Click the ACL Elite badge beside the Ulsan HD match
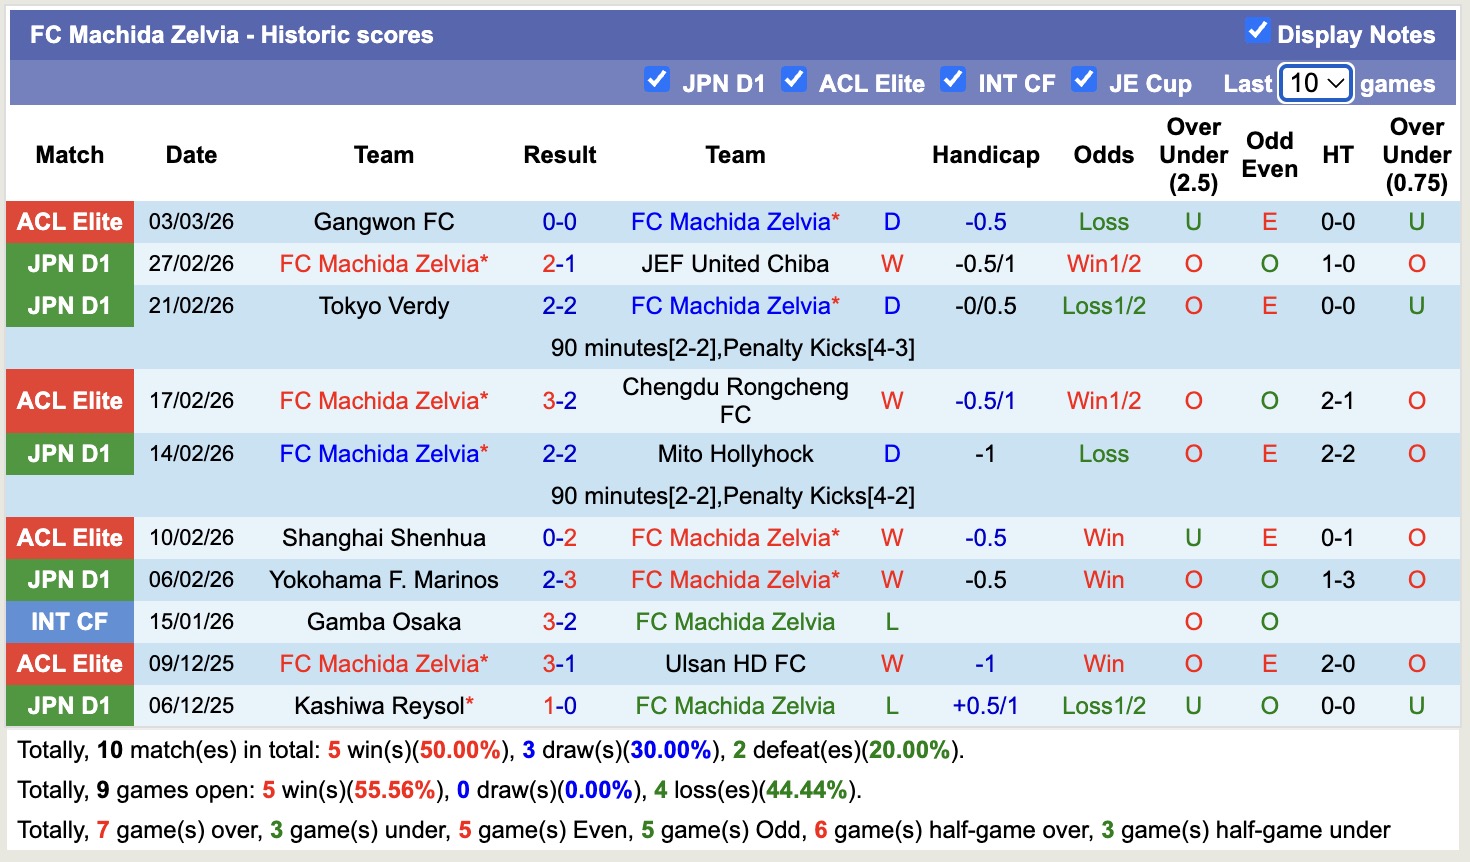Screen dimensions: 1470x862 point(69,663)
